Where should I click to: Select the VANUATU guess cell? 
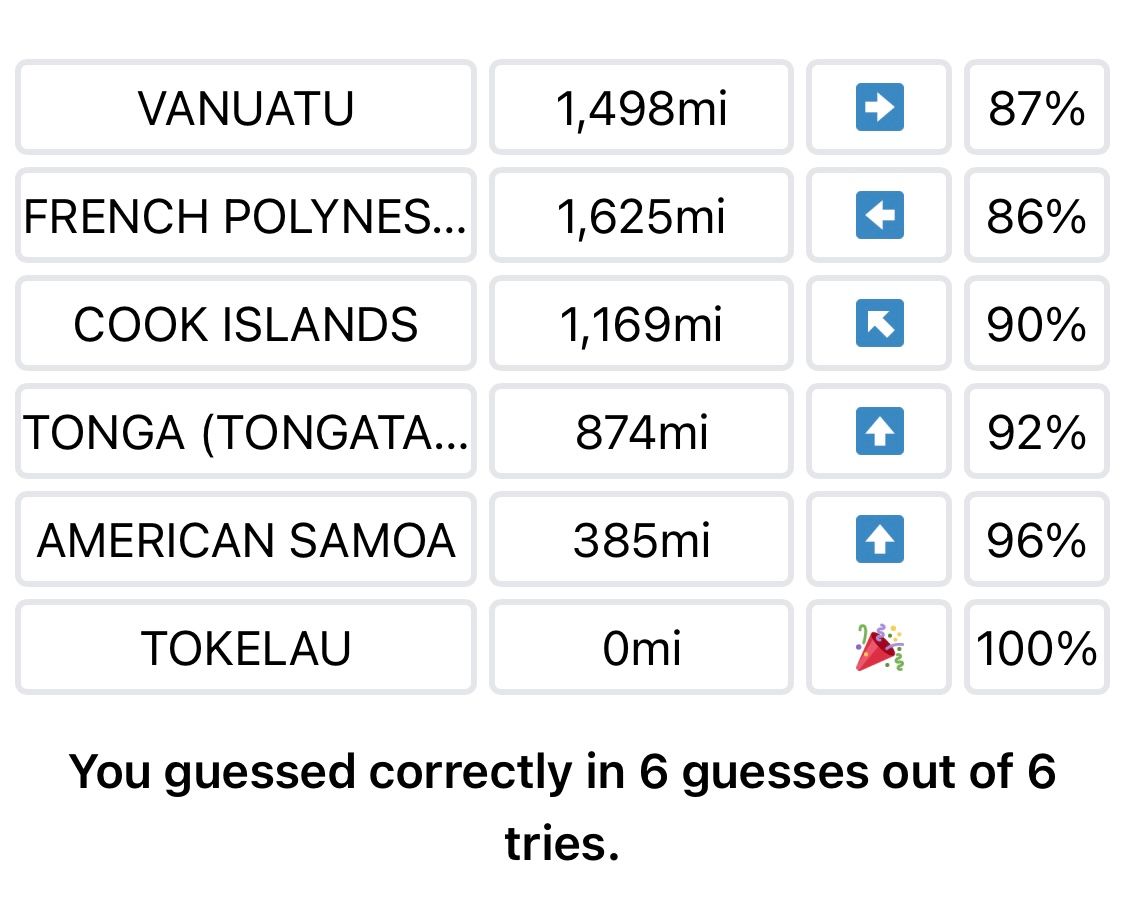[245, 108]
